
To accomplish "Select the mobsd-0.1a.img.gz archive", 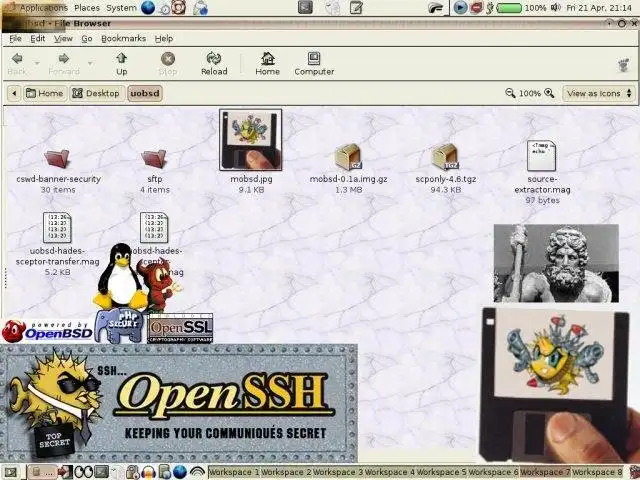I will [348, 157].
